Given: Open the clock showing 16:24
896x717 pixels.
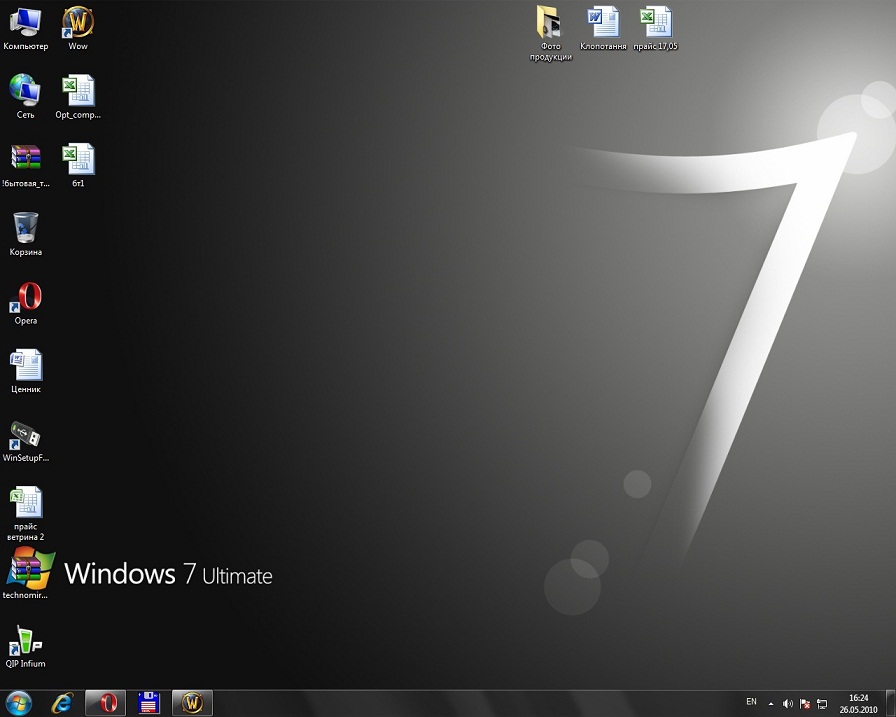Looking at the screenshot, I should click(858, 703).
